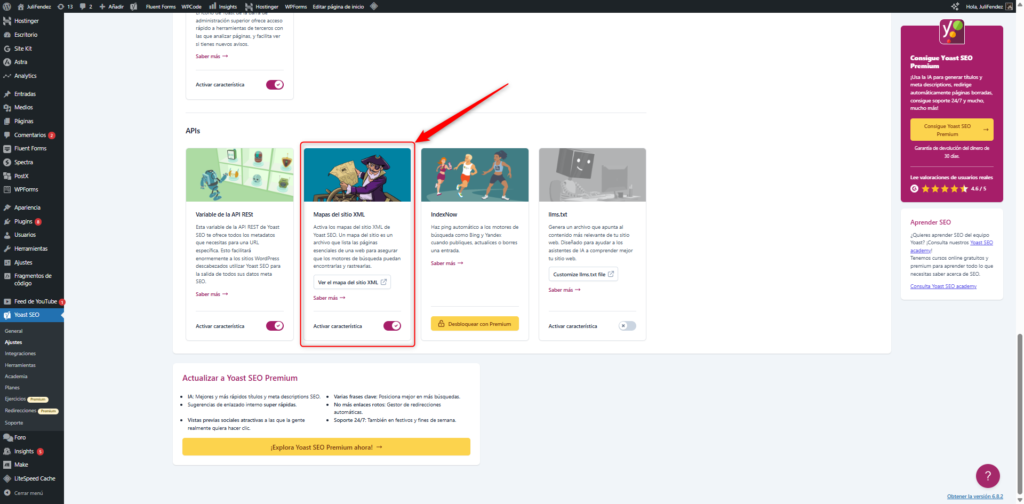The width and height of the screenshot is (1024, 504).
Task: Click Ver el mapa del sitio XML button
Action: pyautogui.click(x=352, y=283)
